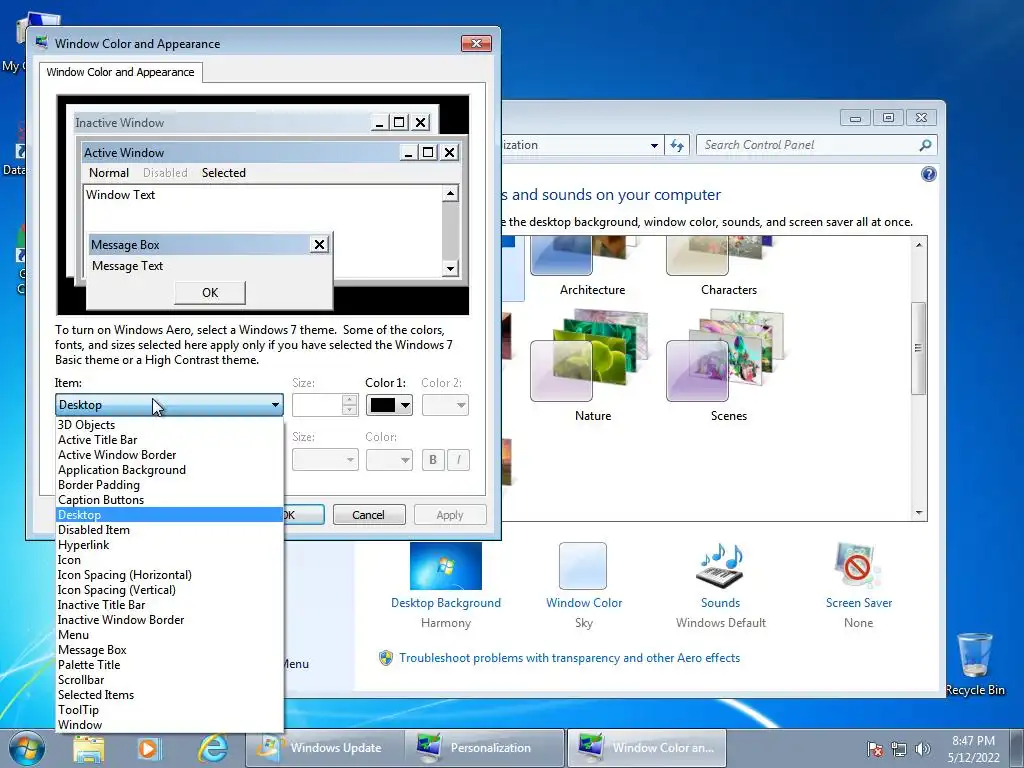Launch Internet Explorer from taskbar
The width and height of the screenshot is (1024, 768).
[x=213, y=748]
